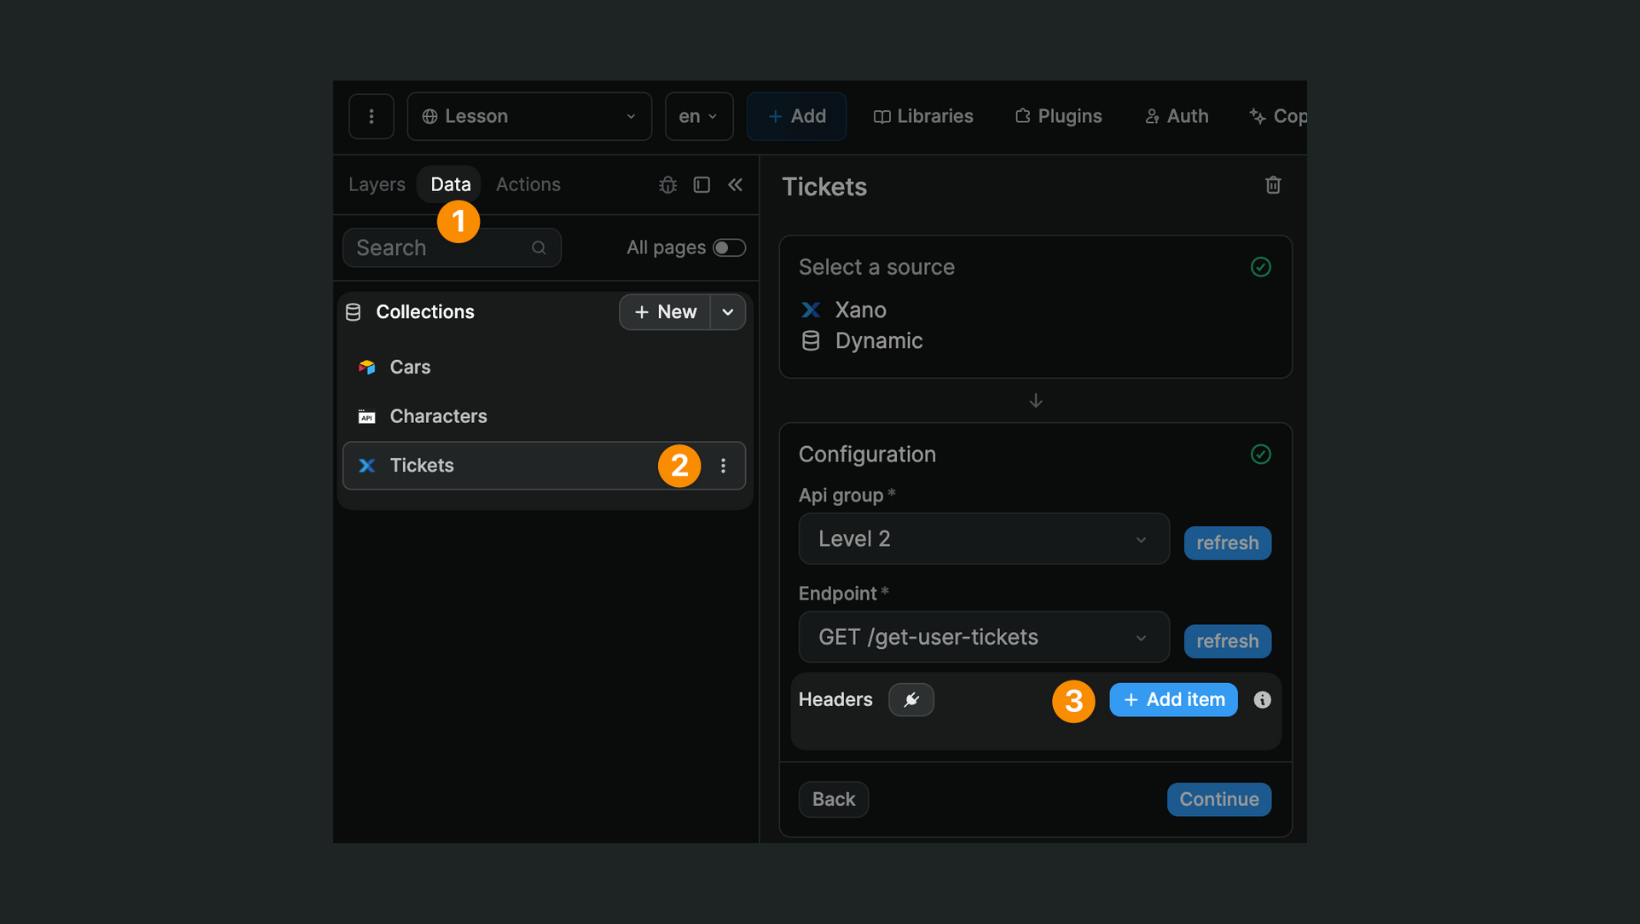The width and height of the screenshot is (1640, 924).
Task: Add a header item with Add item
Action: pyautogui.click(x=1172, y=699)
